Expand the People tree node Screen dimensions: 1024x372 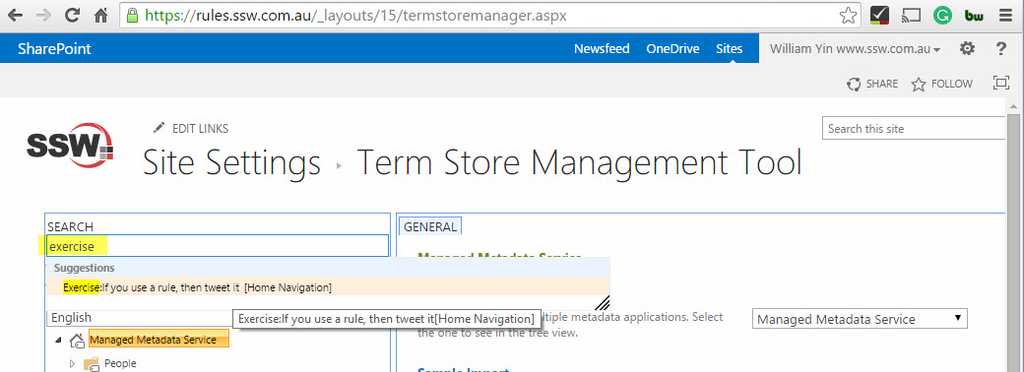[72, 364]
